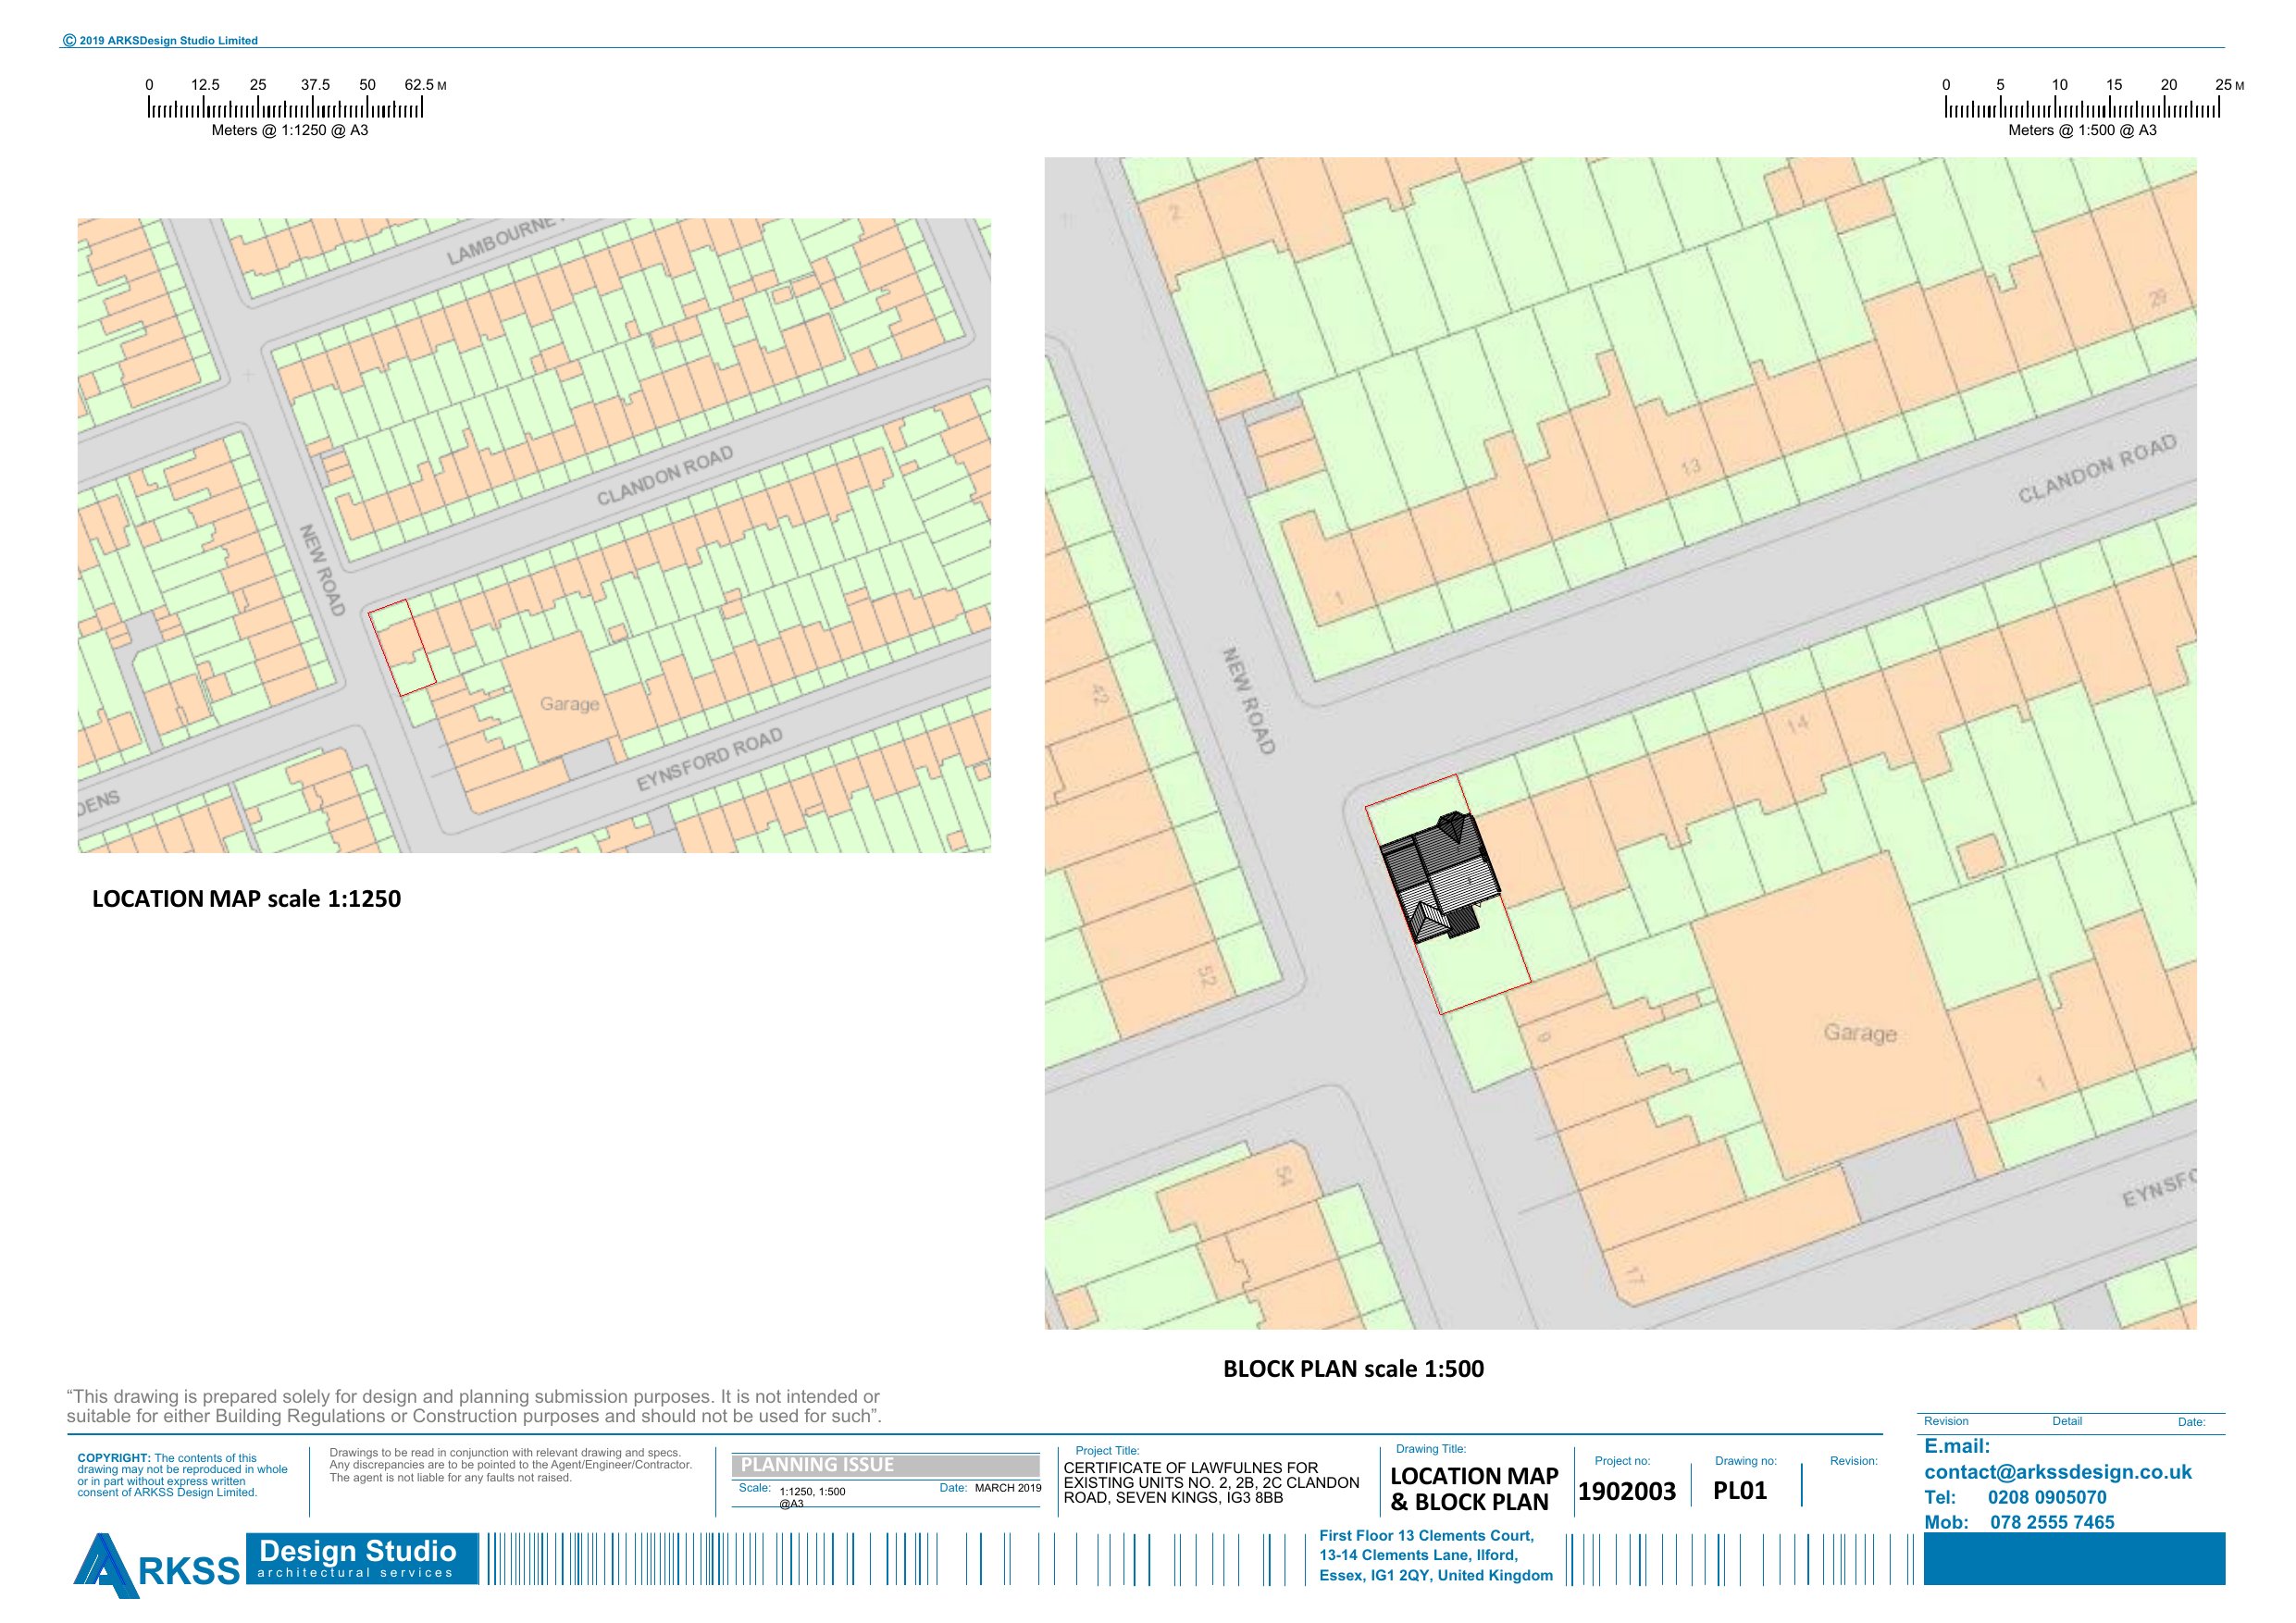
Task: Click the telephone number 0208 0905070
Action: pos(2046,1497)
